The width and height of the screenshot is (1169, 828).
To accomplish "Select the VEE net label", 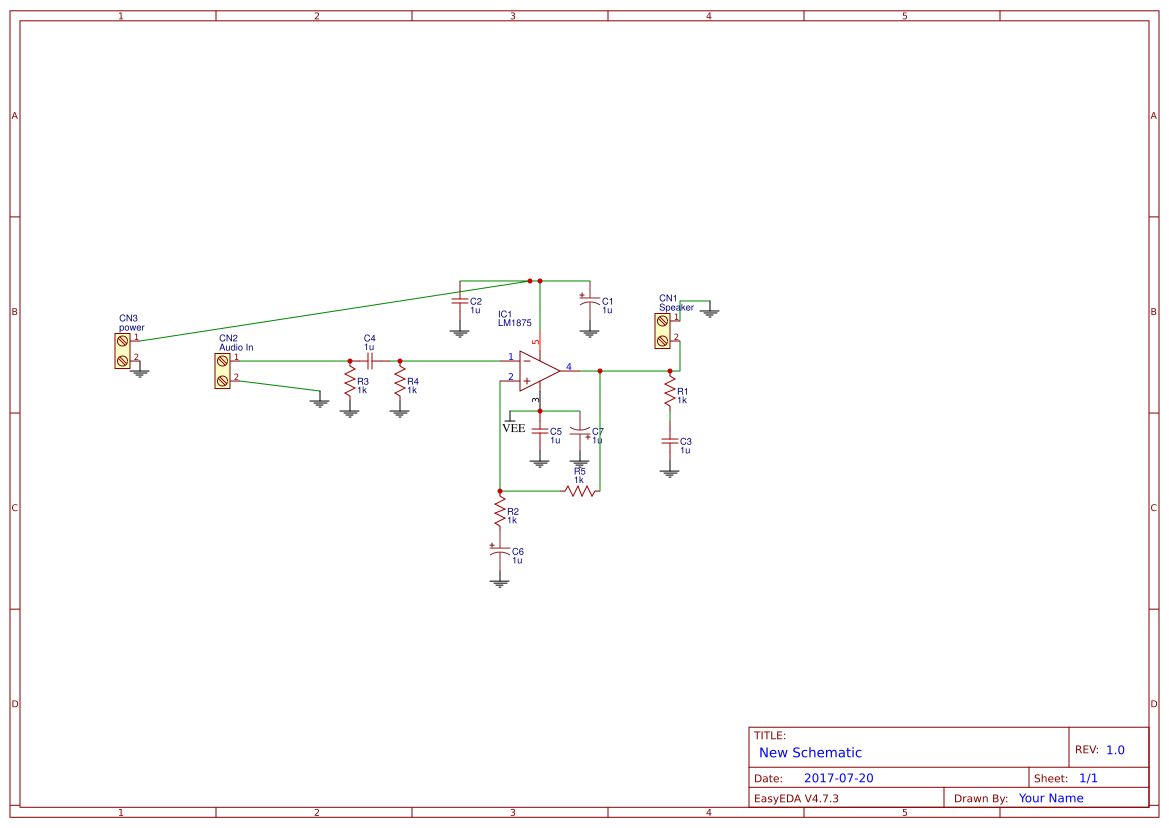I will [513, 427].
